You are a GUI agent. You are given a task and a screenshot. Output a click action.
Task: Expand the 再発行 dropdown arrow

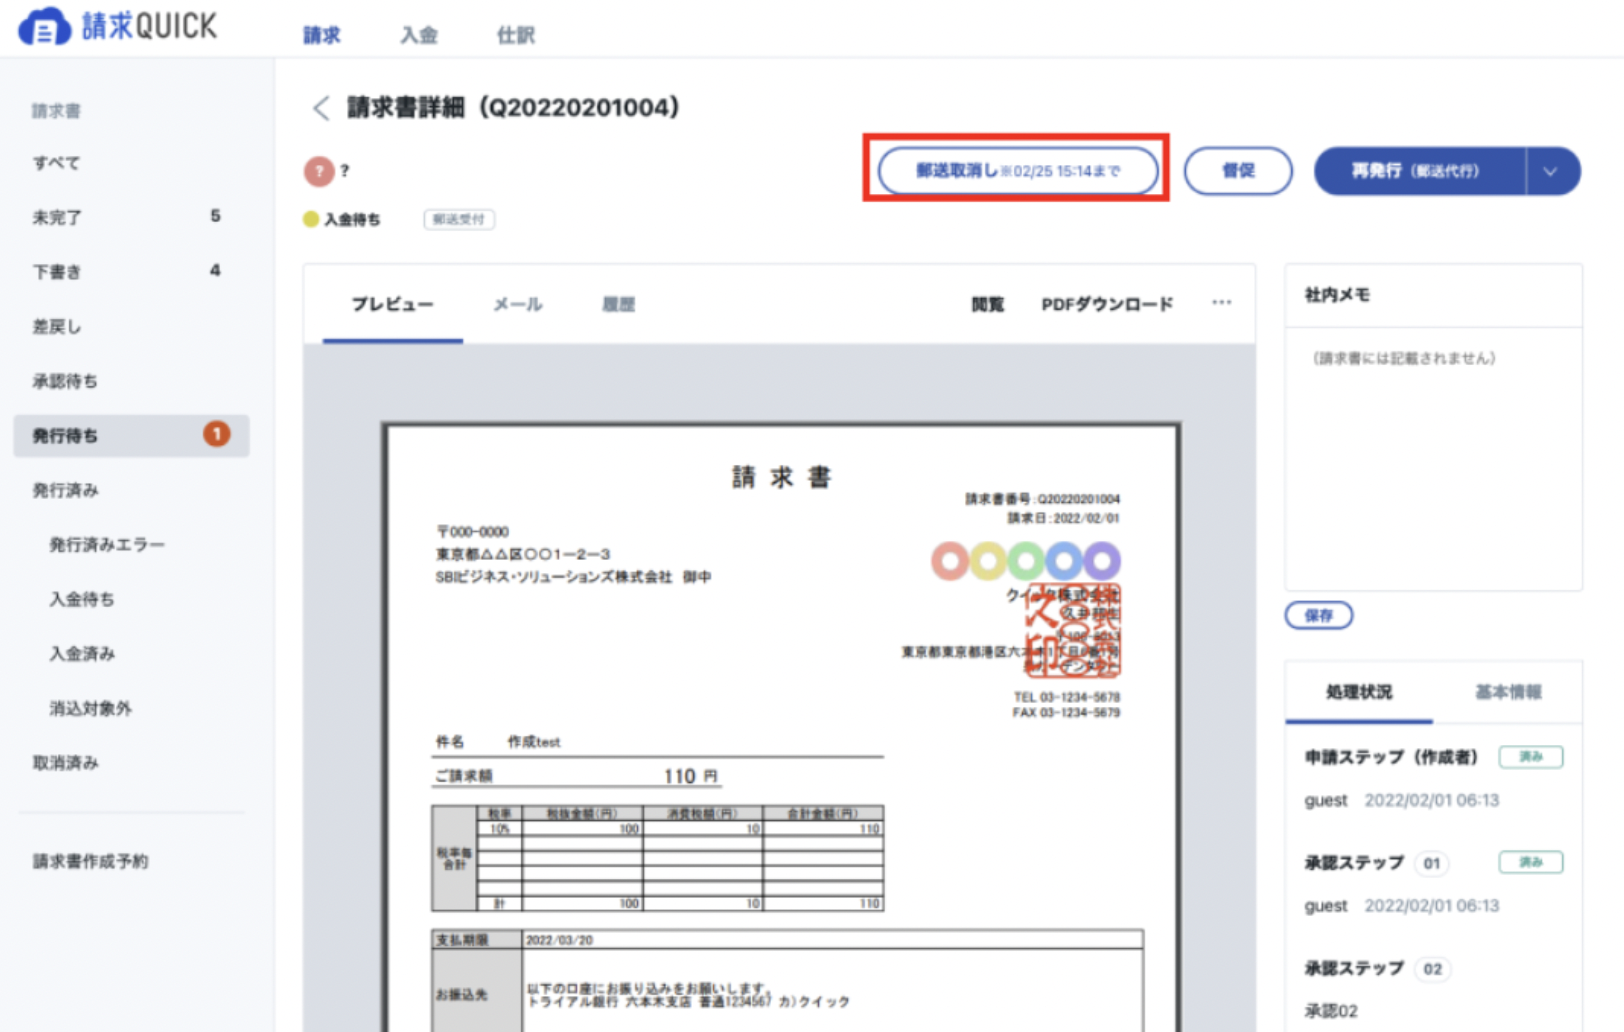[1551, 171]
